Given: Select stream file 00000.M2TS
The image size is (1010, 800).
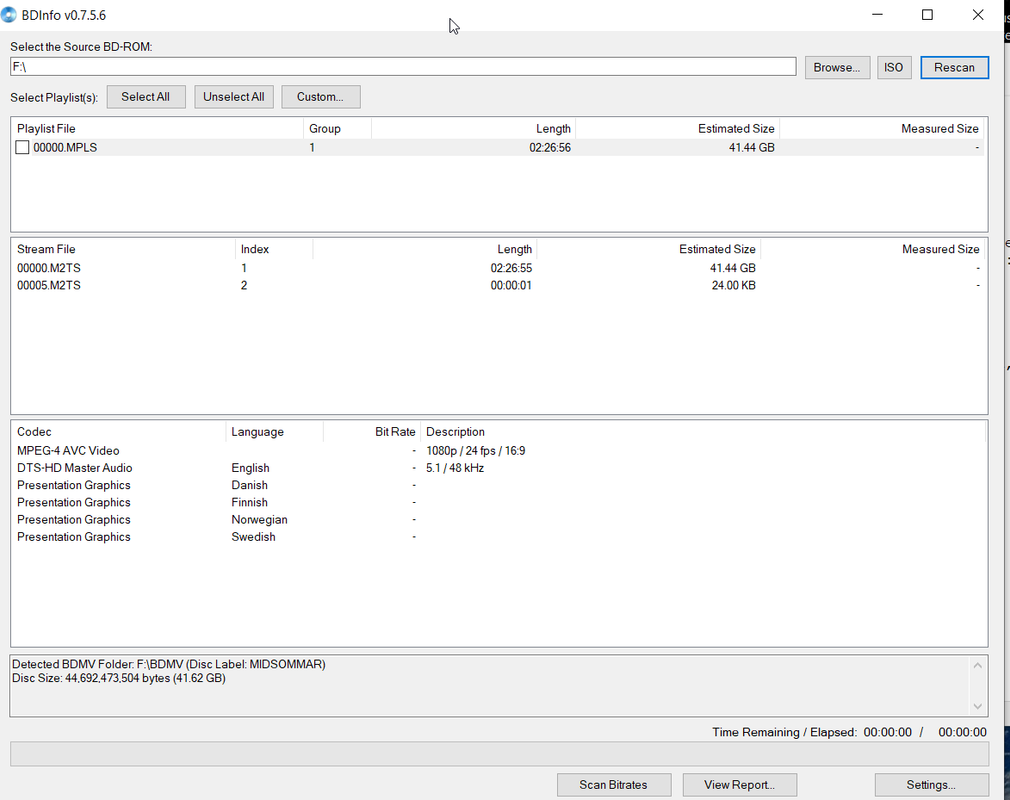Looking at the screenshot, I should [49, 268].
